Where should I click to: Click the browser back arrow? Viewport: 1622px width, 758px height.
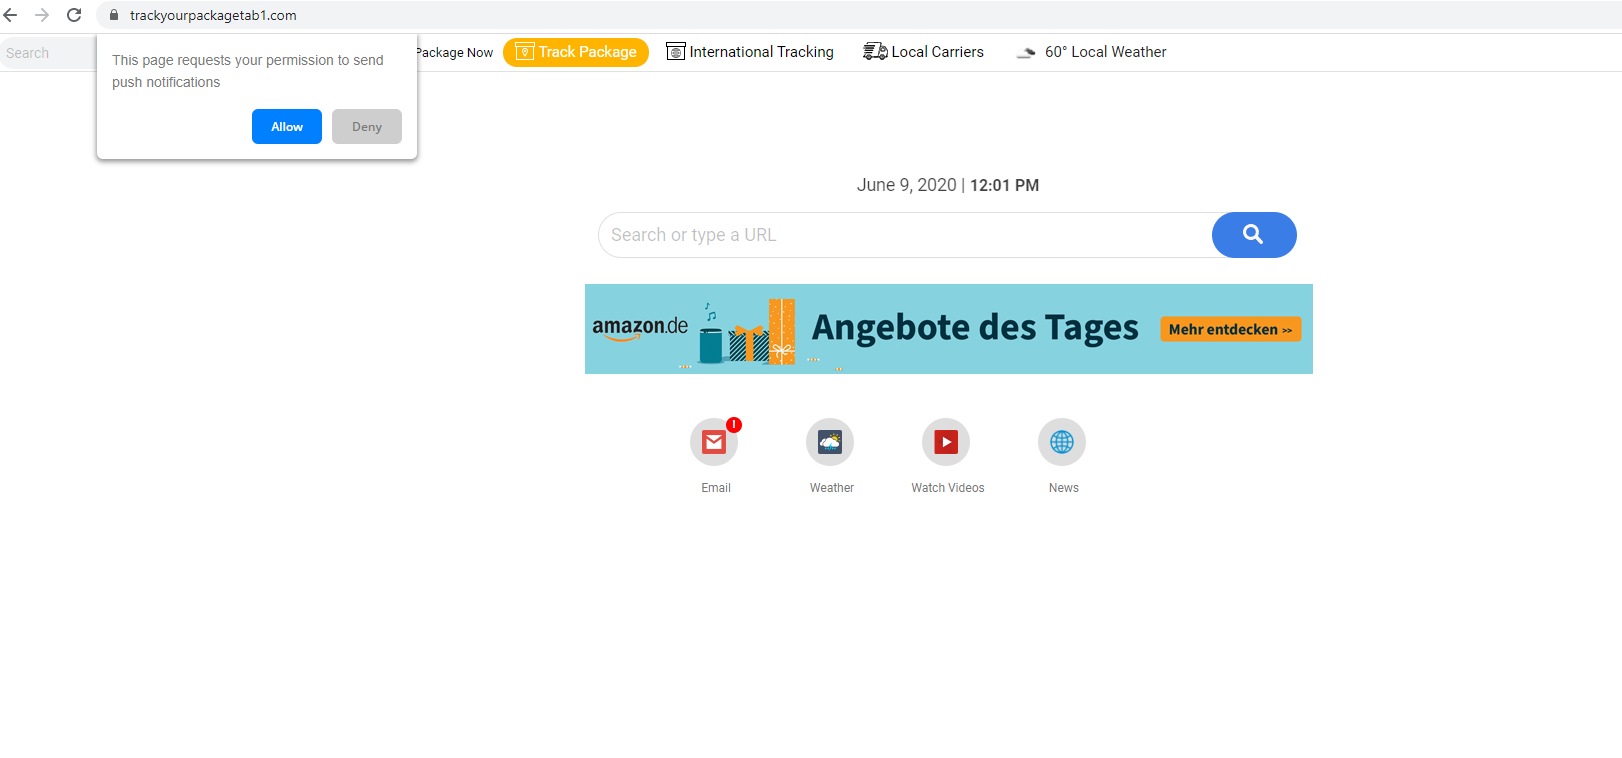click(11, 15)
